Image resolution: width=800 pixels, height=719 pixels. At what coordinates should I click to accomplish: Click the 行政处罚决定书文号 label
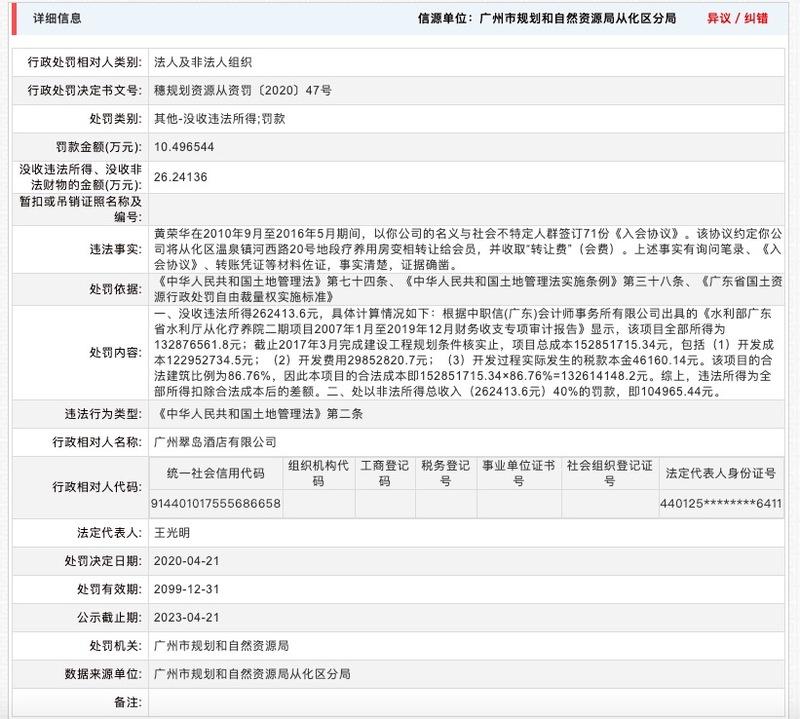tap(84, 90)
